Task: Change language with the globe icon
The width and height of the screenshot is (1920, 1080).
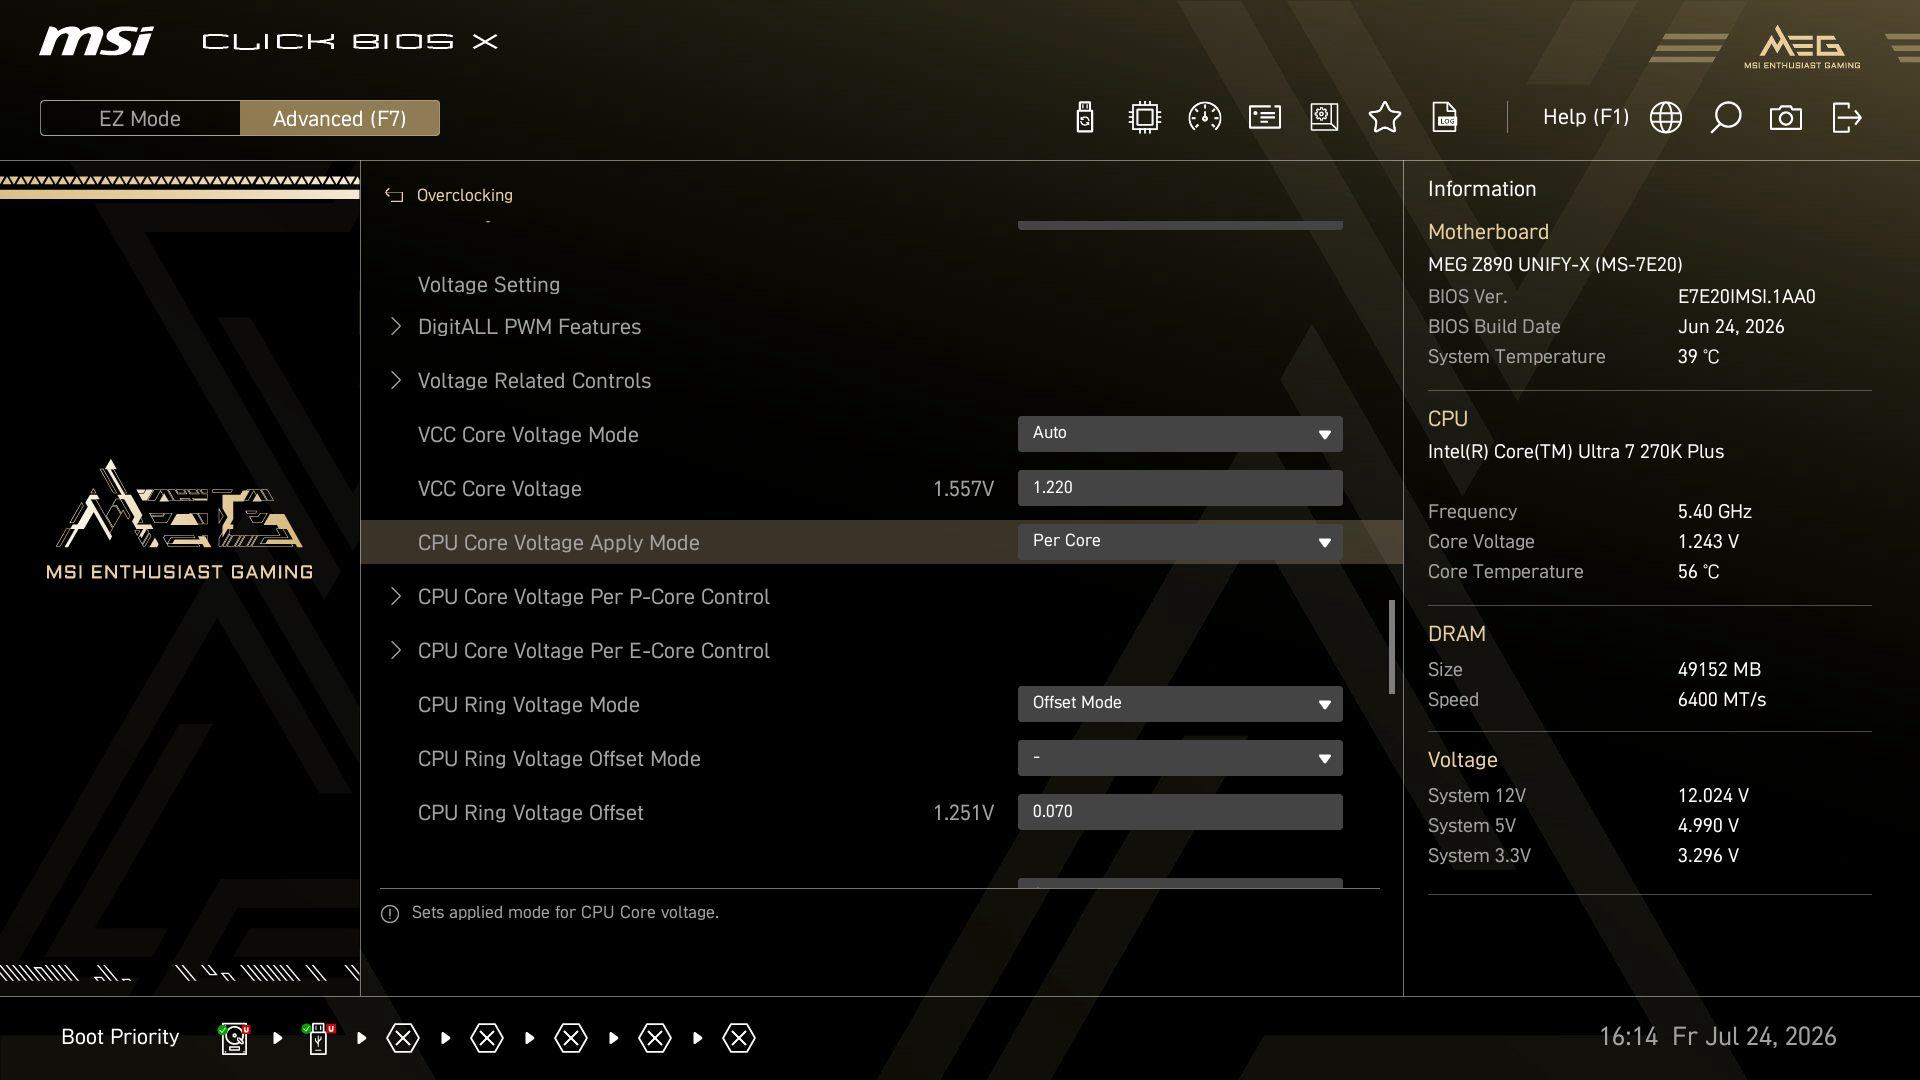Action: [1666, 118]
